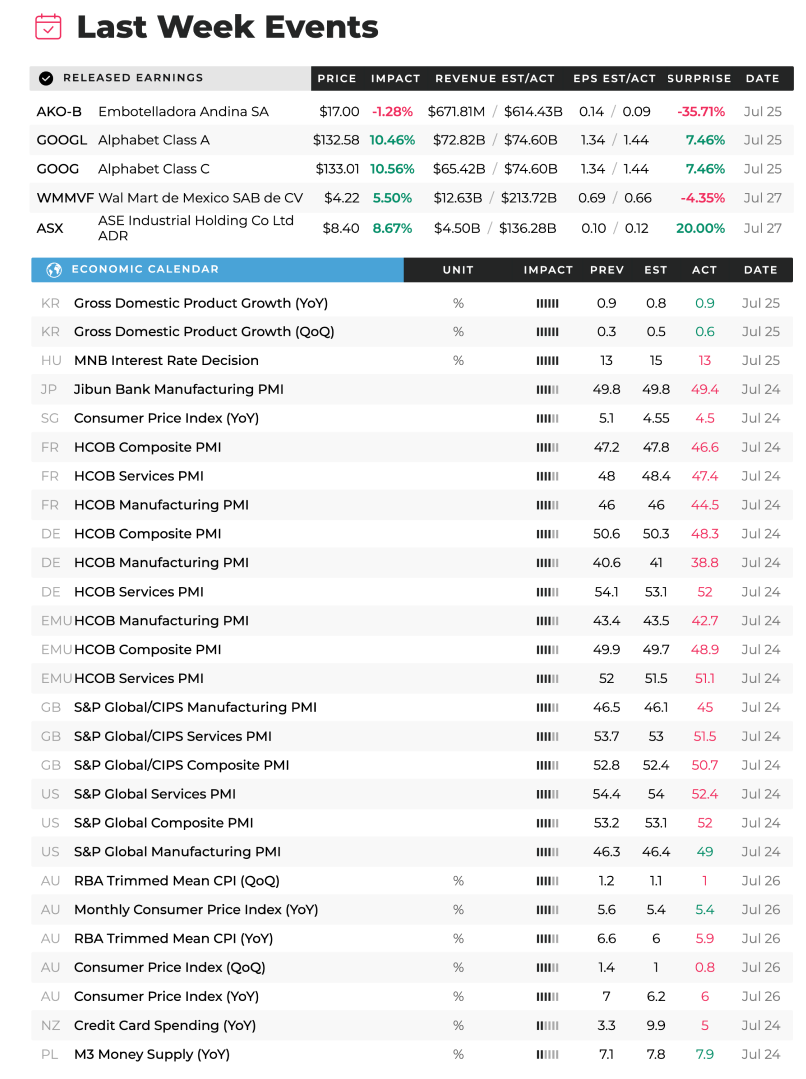Click the $671.81M revenue estimate
This screenshot has width=806, height=1079.
pos(456,111)
